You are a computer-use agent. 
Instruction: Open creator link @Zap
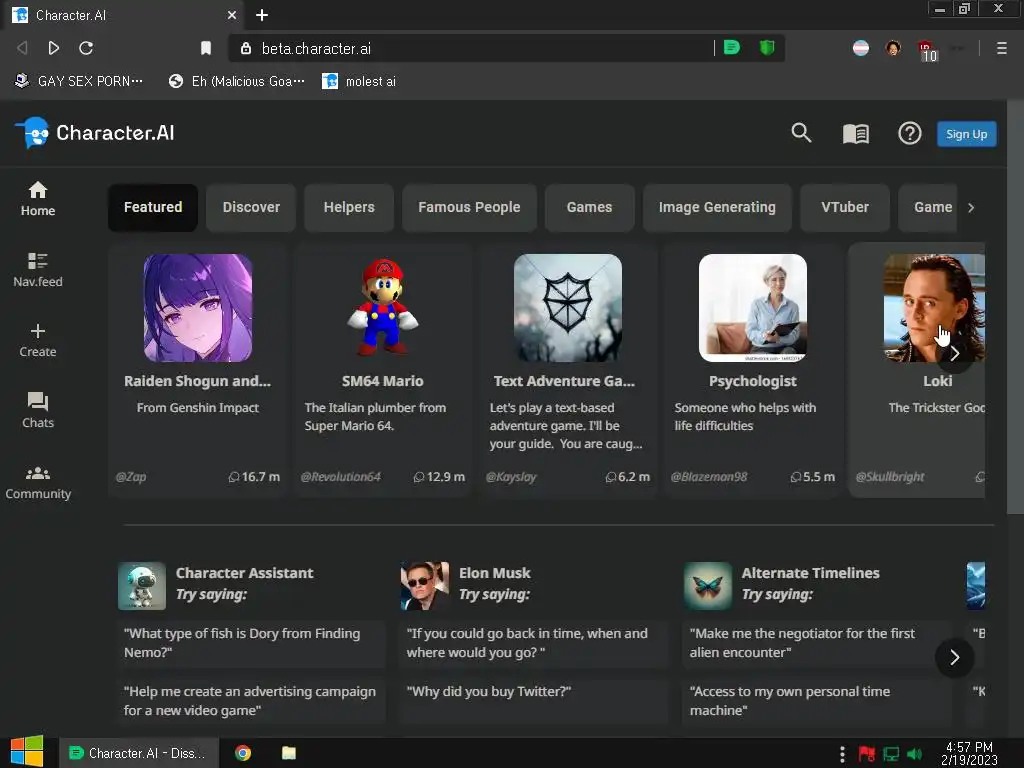(131, 477)
